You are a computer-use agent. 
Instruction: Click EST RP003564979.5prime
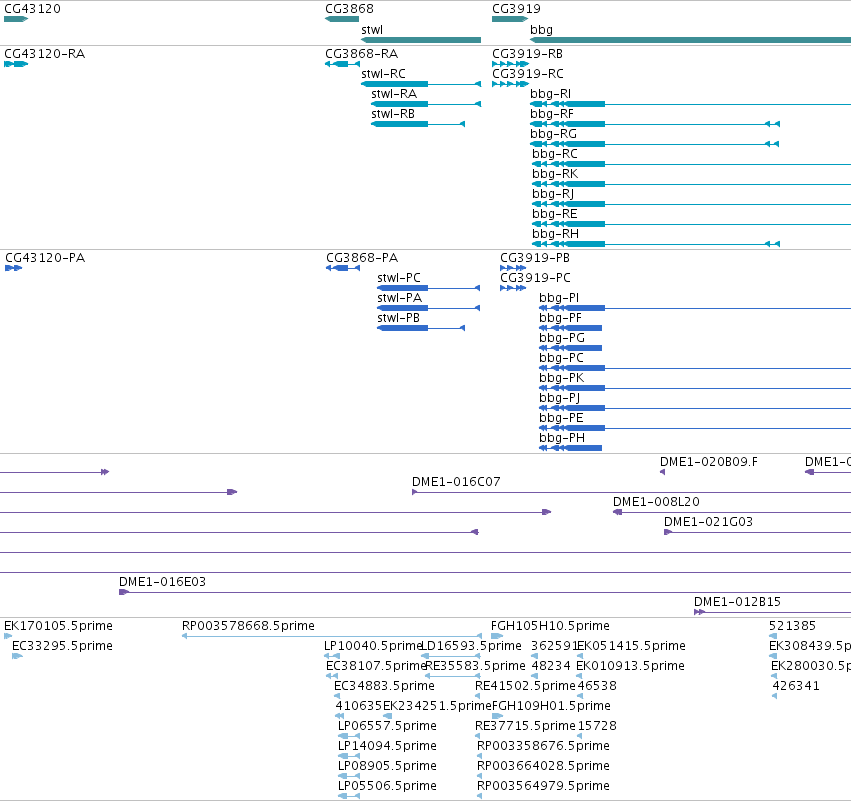tap(480, 796)
